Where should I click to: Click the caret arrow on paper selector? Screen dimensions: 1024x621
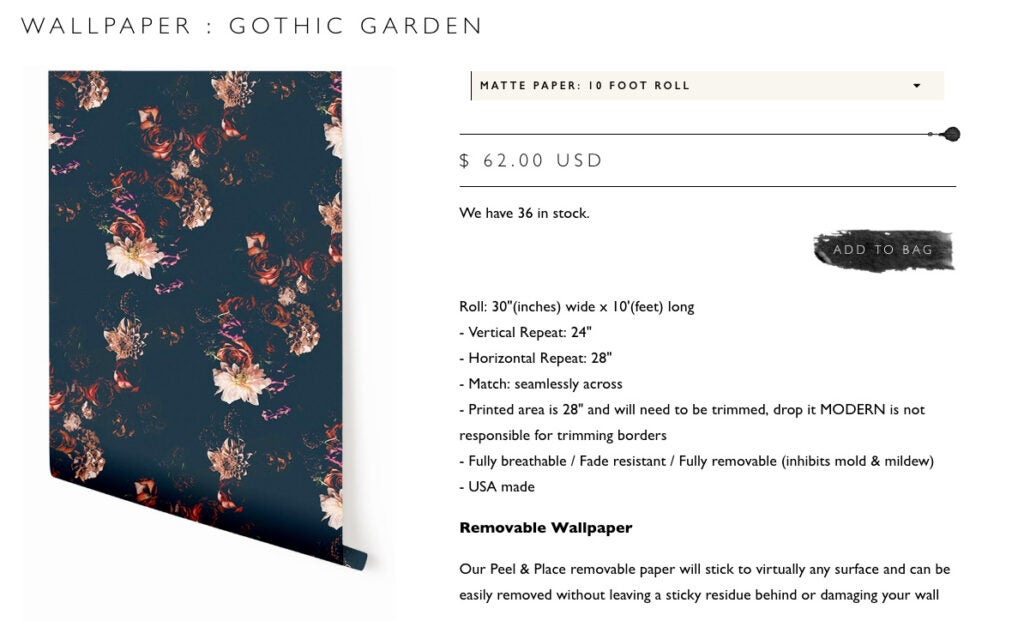(x=917, y=86)
